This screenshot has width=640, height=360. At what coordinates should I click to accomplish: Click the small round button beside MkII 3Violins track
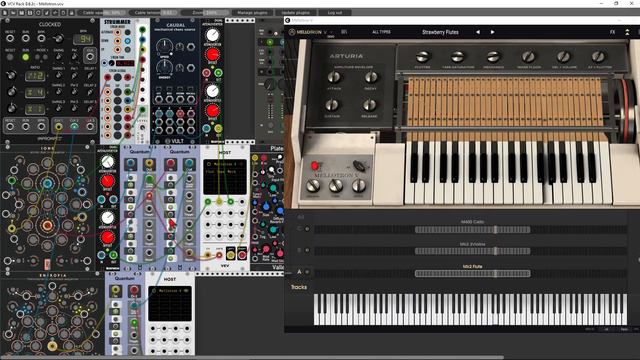307,251
